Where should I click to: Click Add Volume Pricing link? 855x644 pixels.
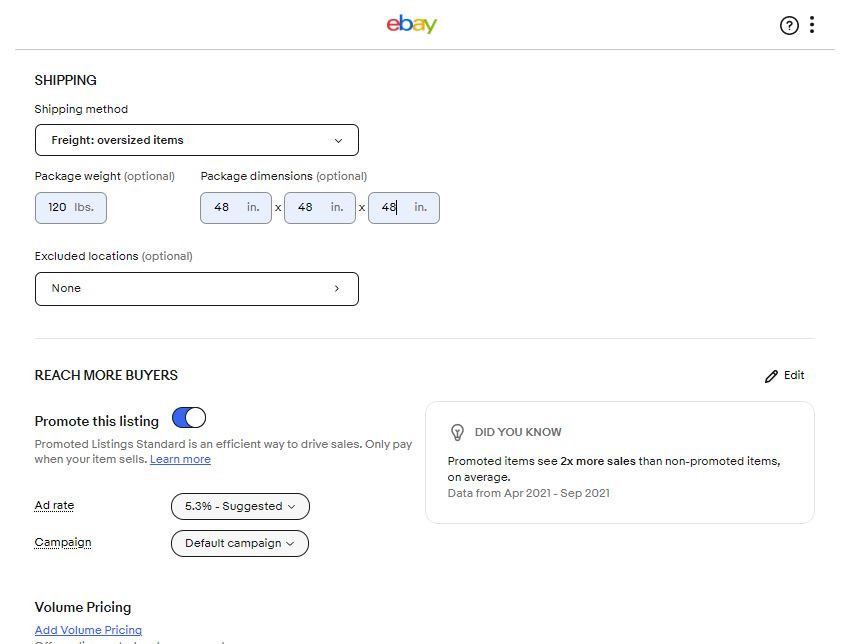[88, 630]
